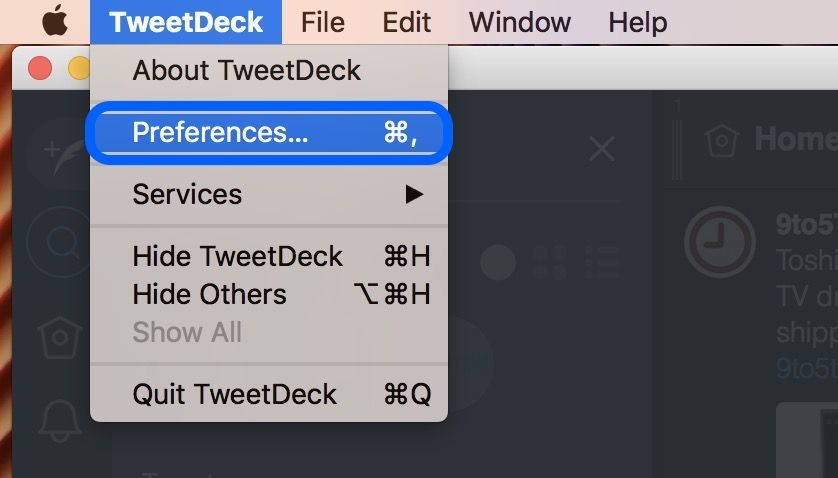Close the panel with the X icon
Viewport: 838px width, 478px height.
tap(602, 149)
